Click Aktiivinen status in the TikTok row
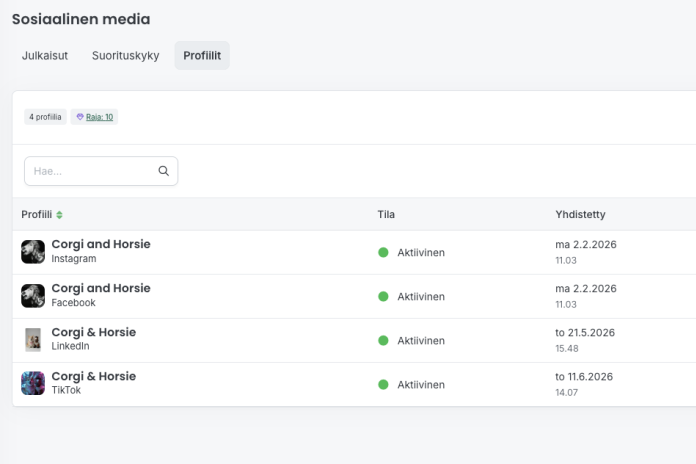 pos(421,385)
